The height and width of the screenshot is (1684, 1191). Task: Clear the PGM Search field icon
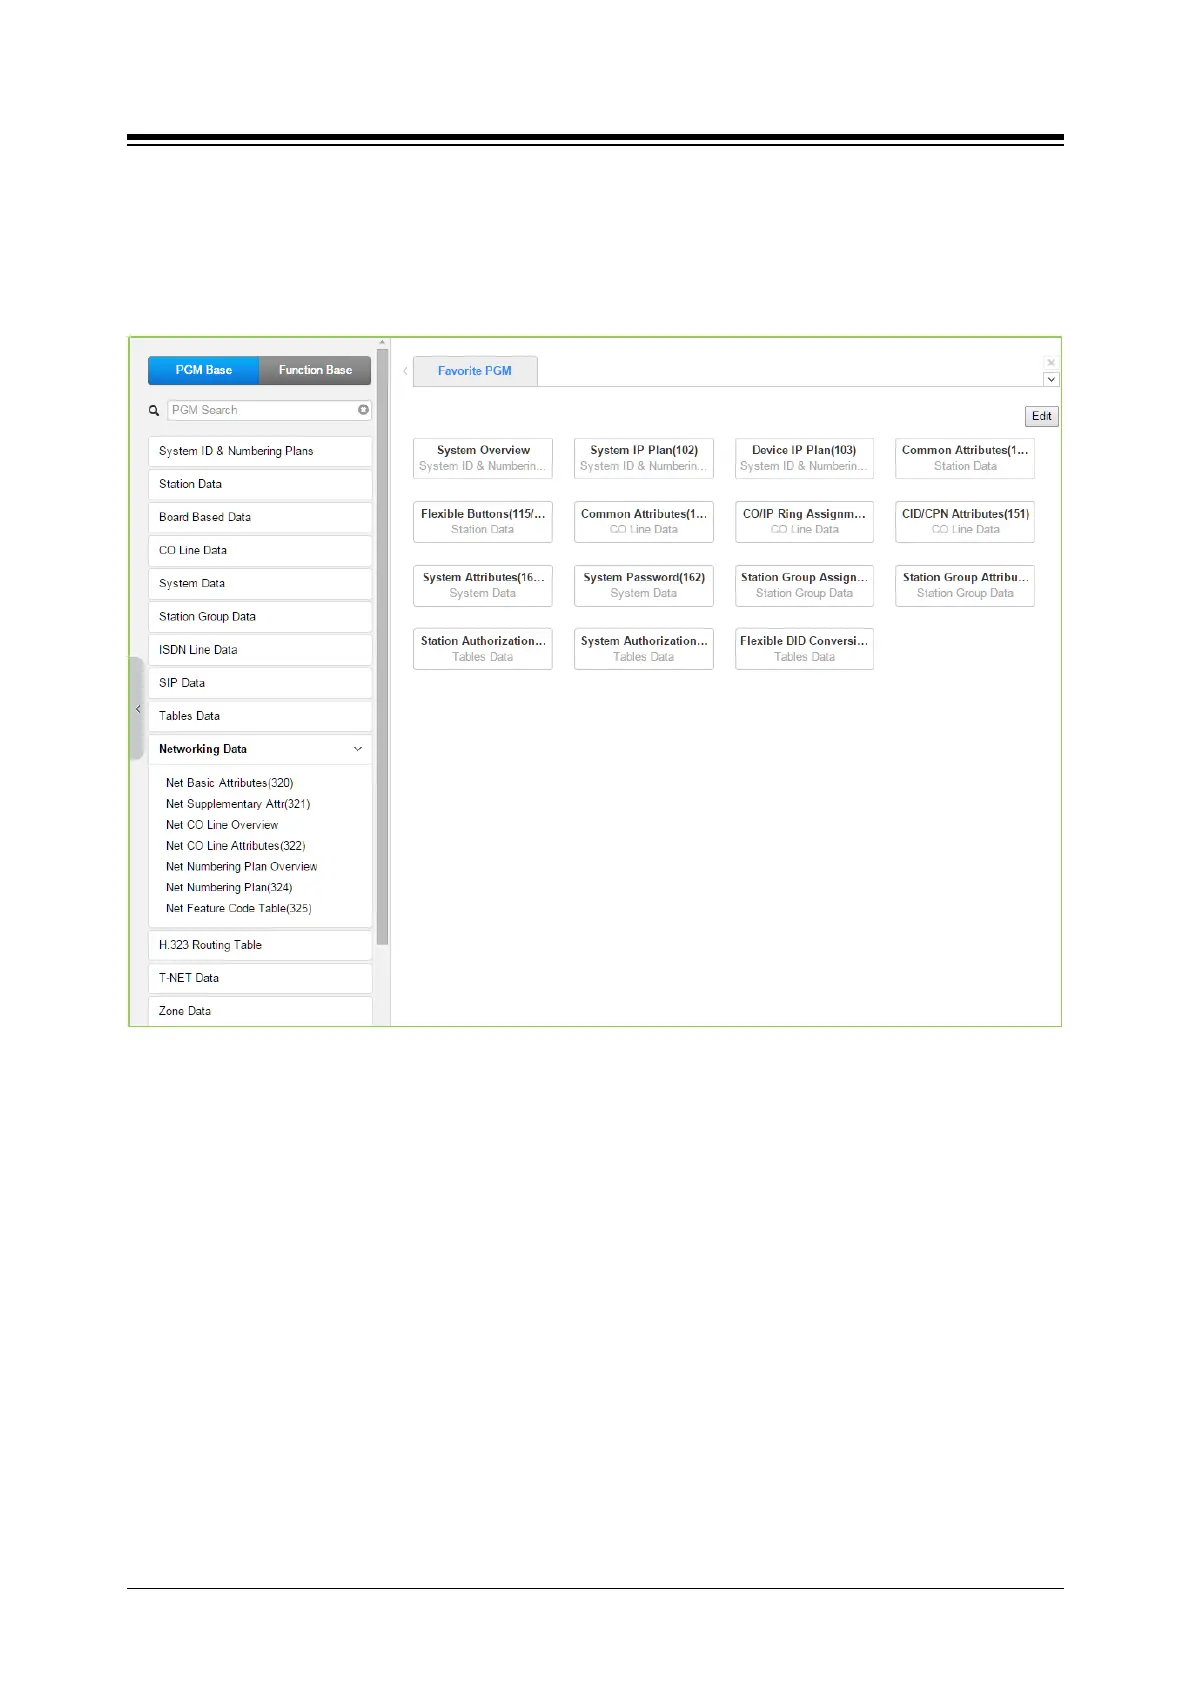coord(363,410)
